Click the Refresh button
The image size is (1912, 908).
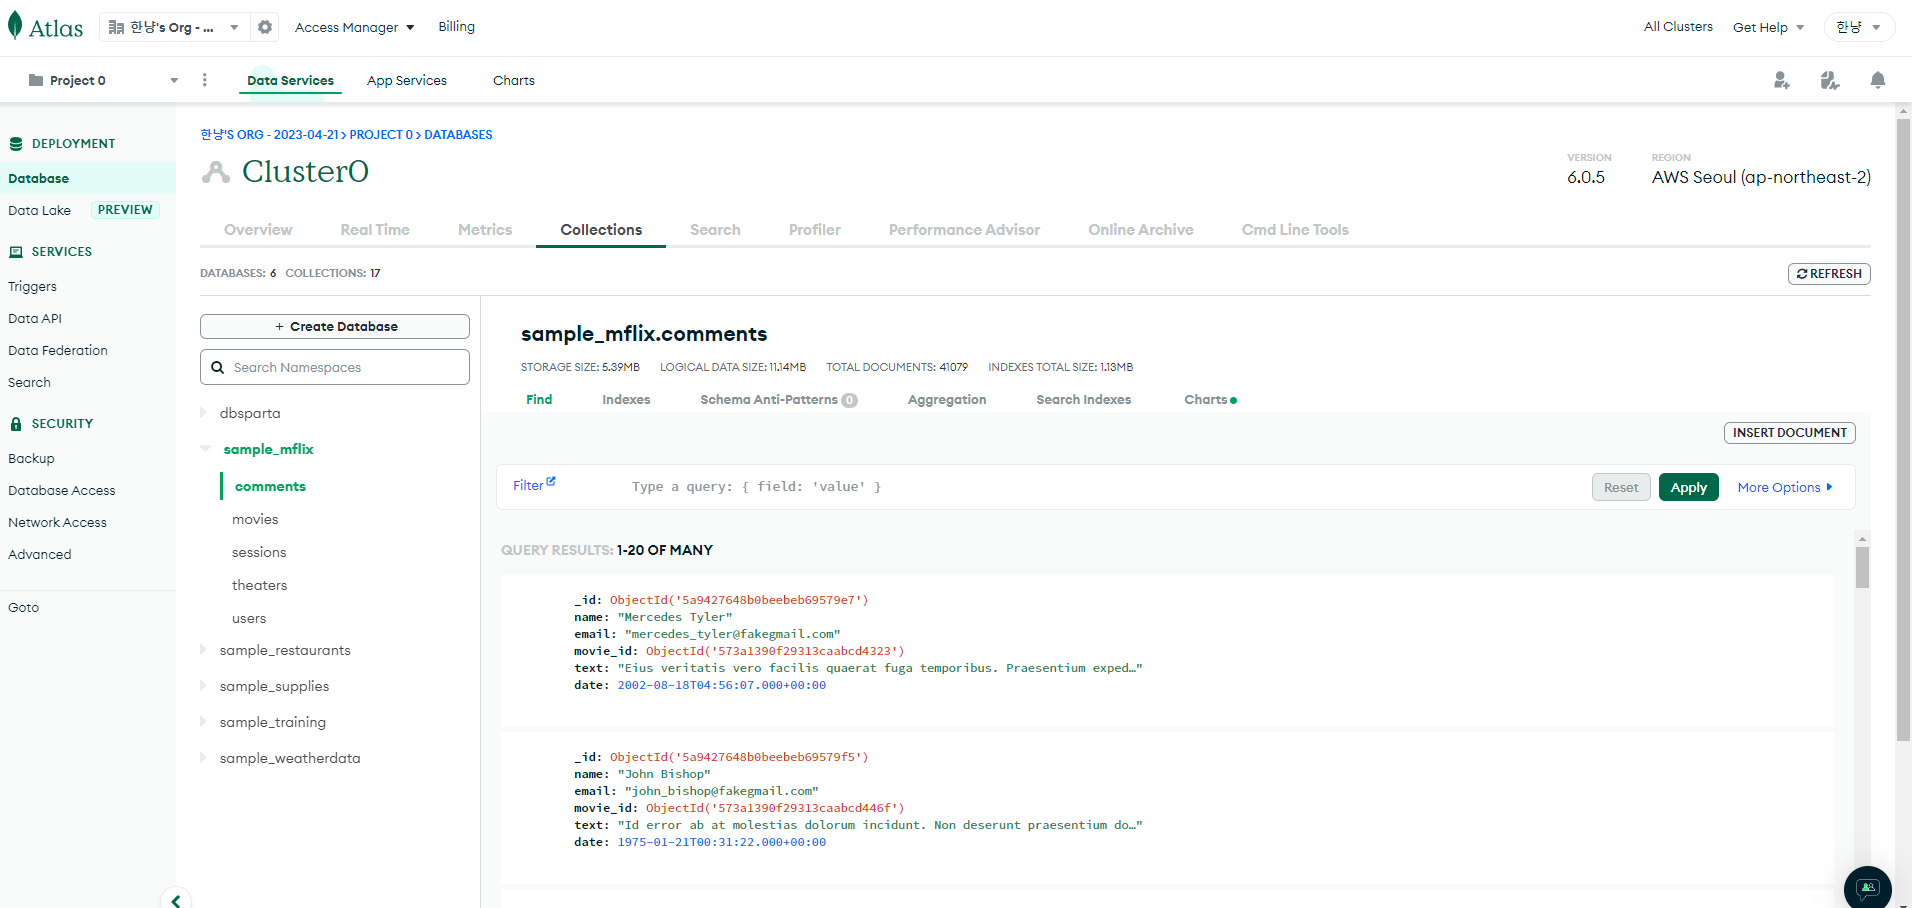coord(1829,274)
